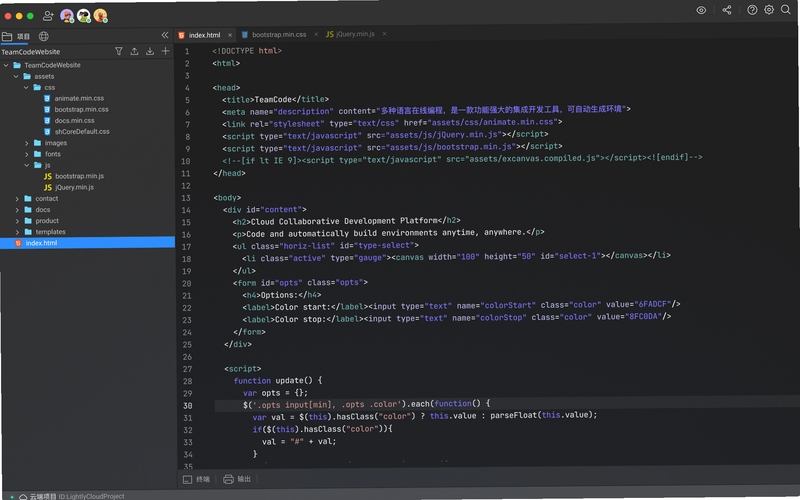The image size is (800, 500).
Task: Collapse the js folder
Action: click(27, 165)
